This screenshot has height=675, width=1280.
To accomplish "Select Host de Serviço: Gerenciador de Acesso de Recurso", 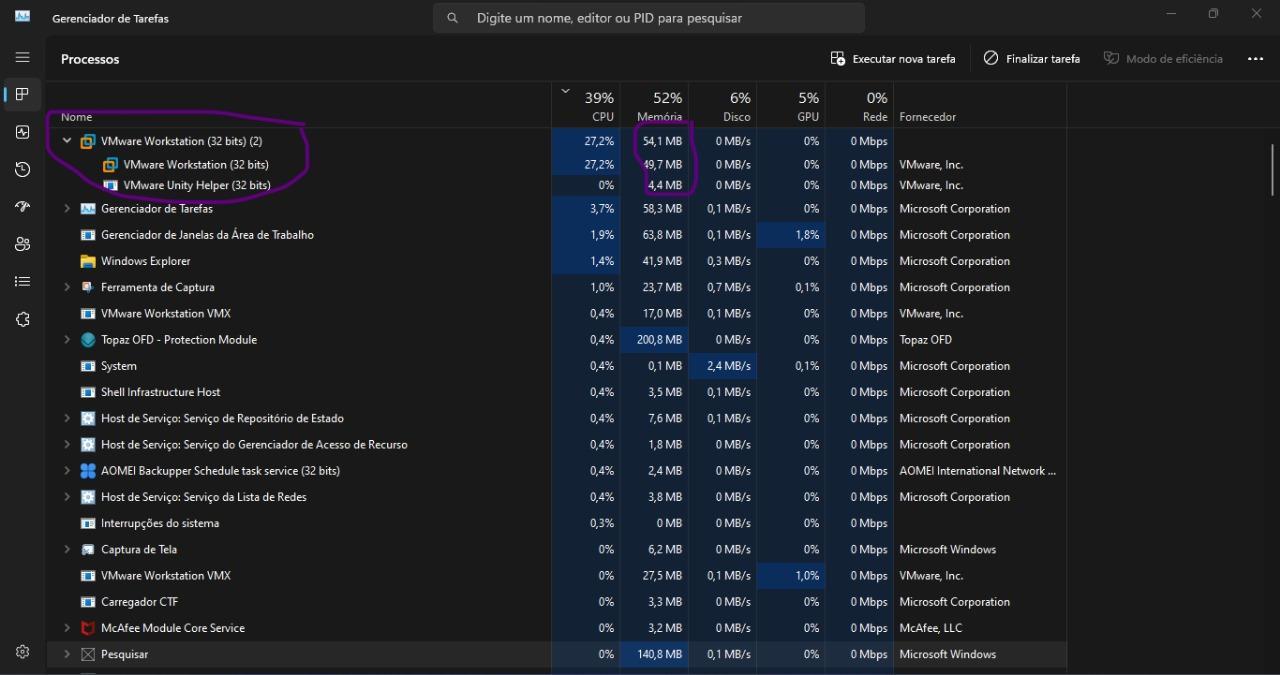I will coord(556,444).
